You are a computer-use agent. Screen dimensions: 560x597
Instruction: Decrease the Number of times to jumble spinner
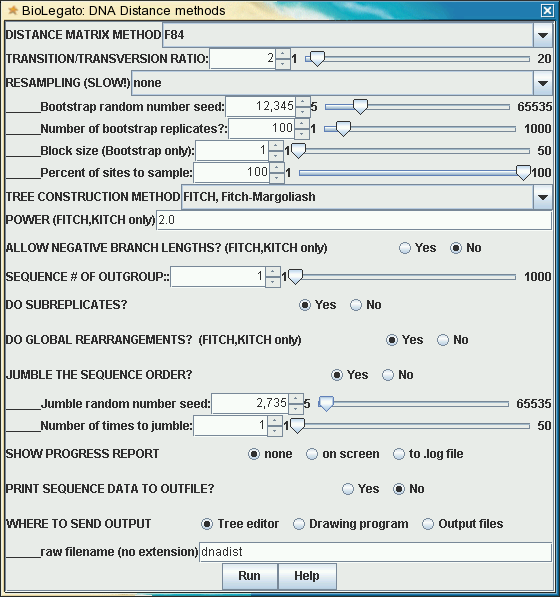[275, 431]
